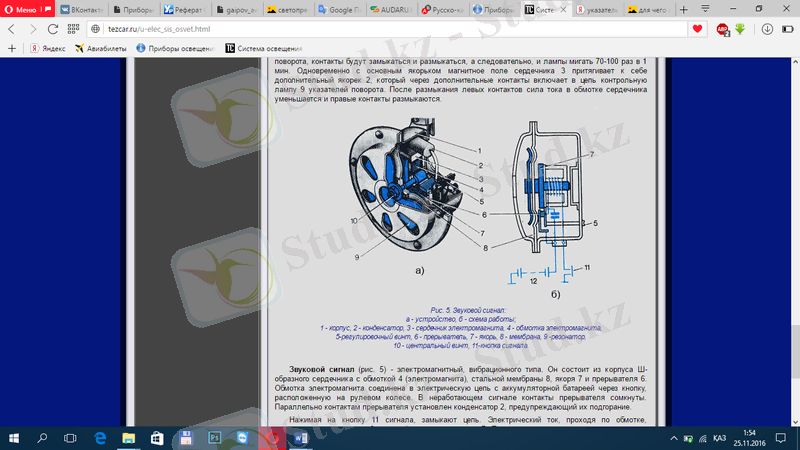This screenshot has width=800, height=450.
Task: Open Photoshop from the taskbar
Action: pos(214,438)
